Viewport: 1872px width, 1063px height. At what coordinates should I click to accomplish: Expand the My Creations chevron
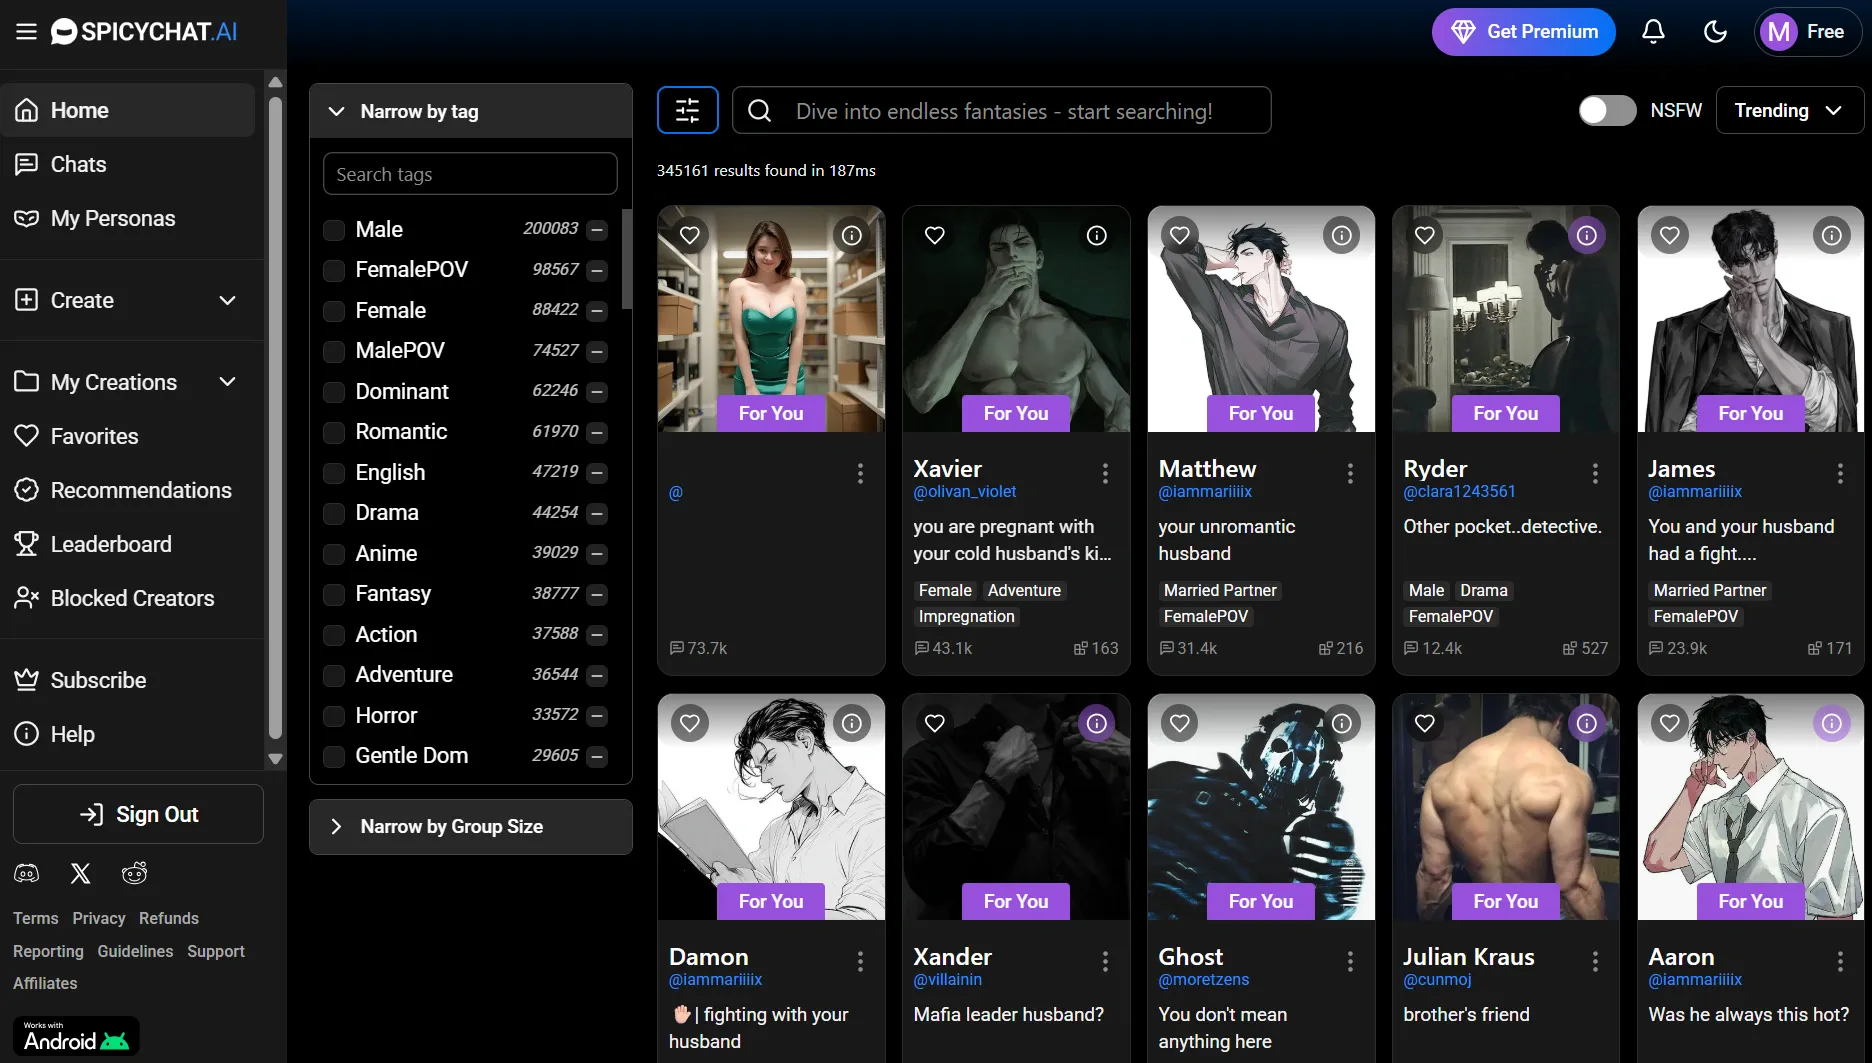228,382
